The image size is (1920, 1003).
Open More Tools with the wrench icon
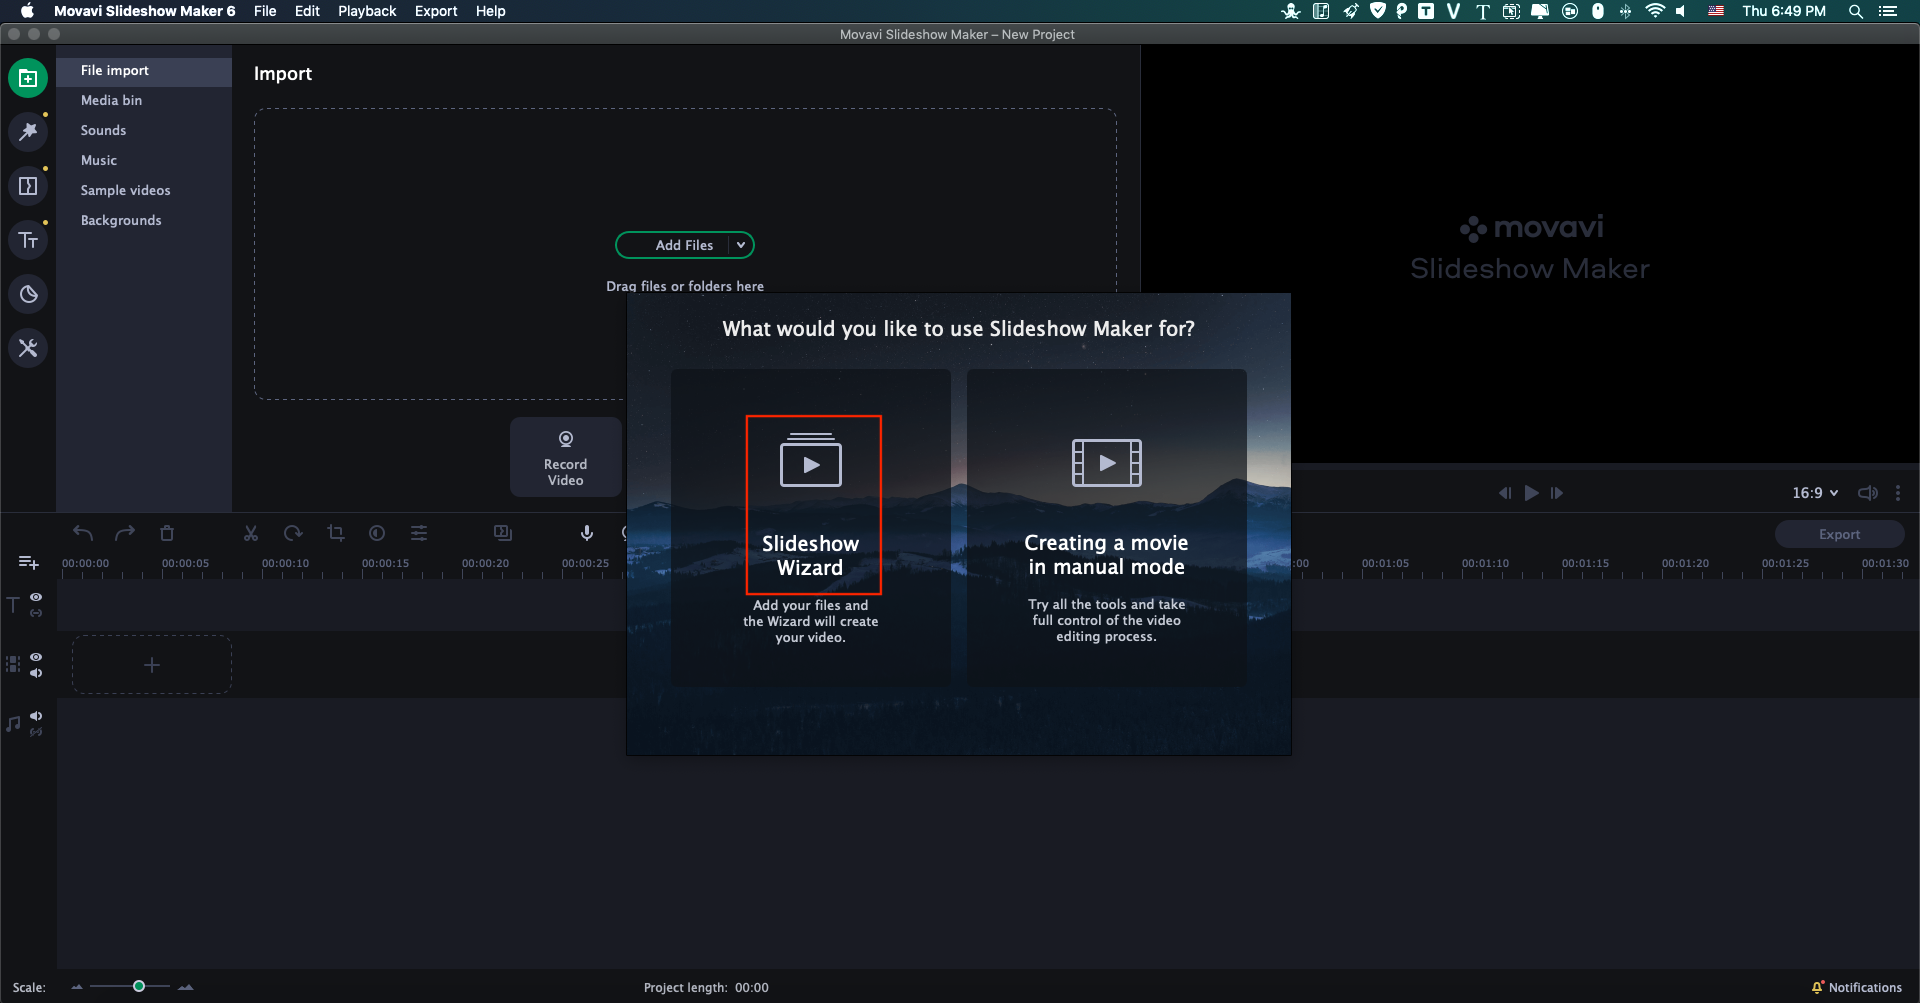coord(28,347)
